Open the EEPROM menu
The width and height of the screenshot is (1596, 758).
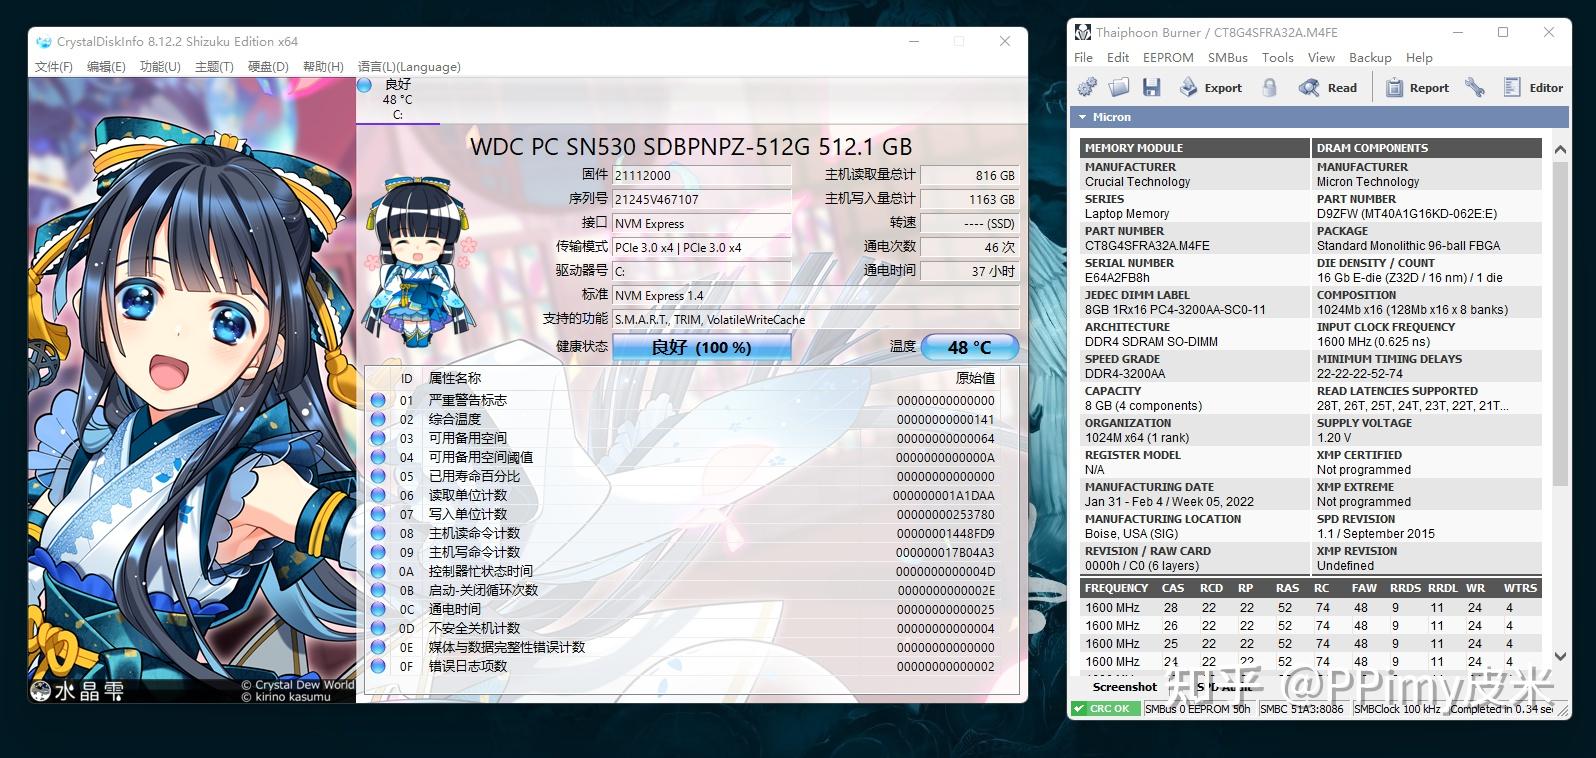[1168, 58]
